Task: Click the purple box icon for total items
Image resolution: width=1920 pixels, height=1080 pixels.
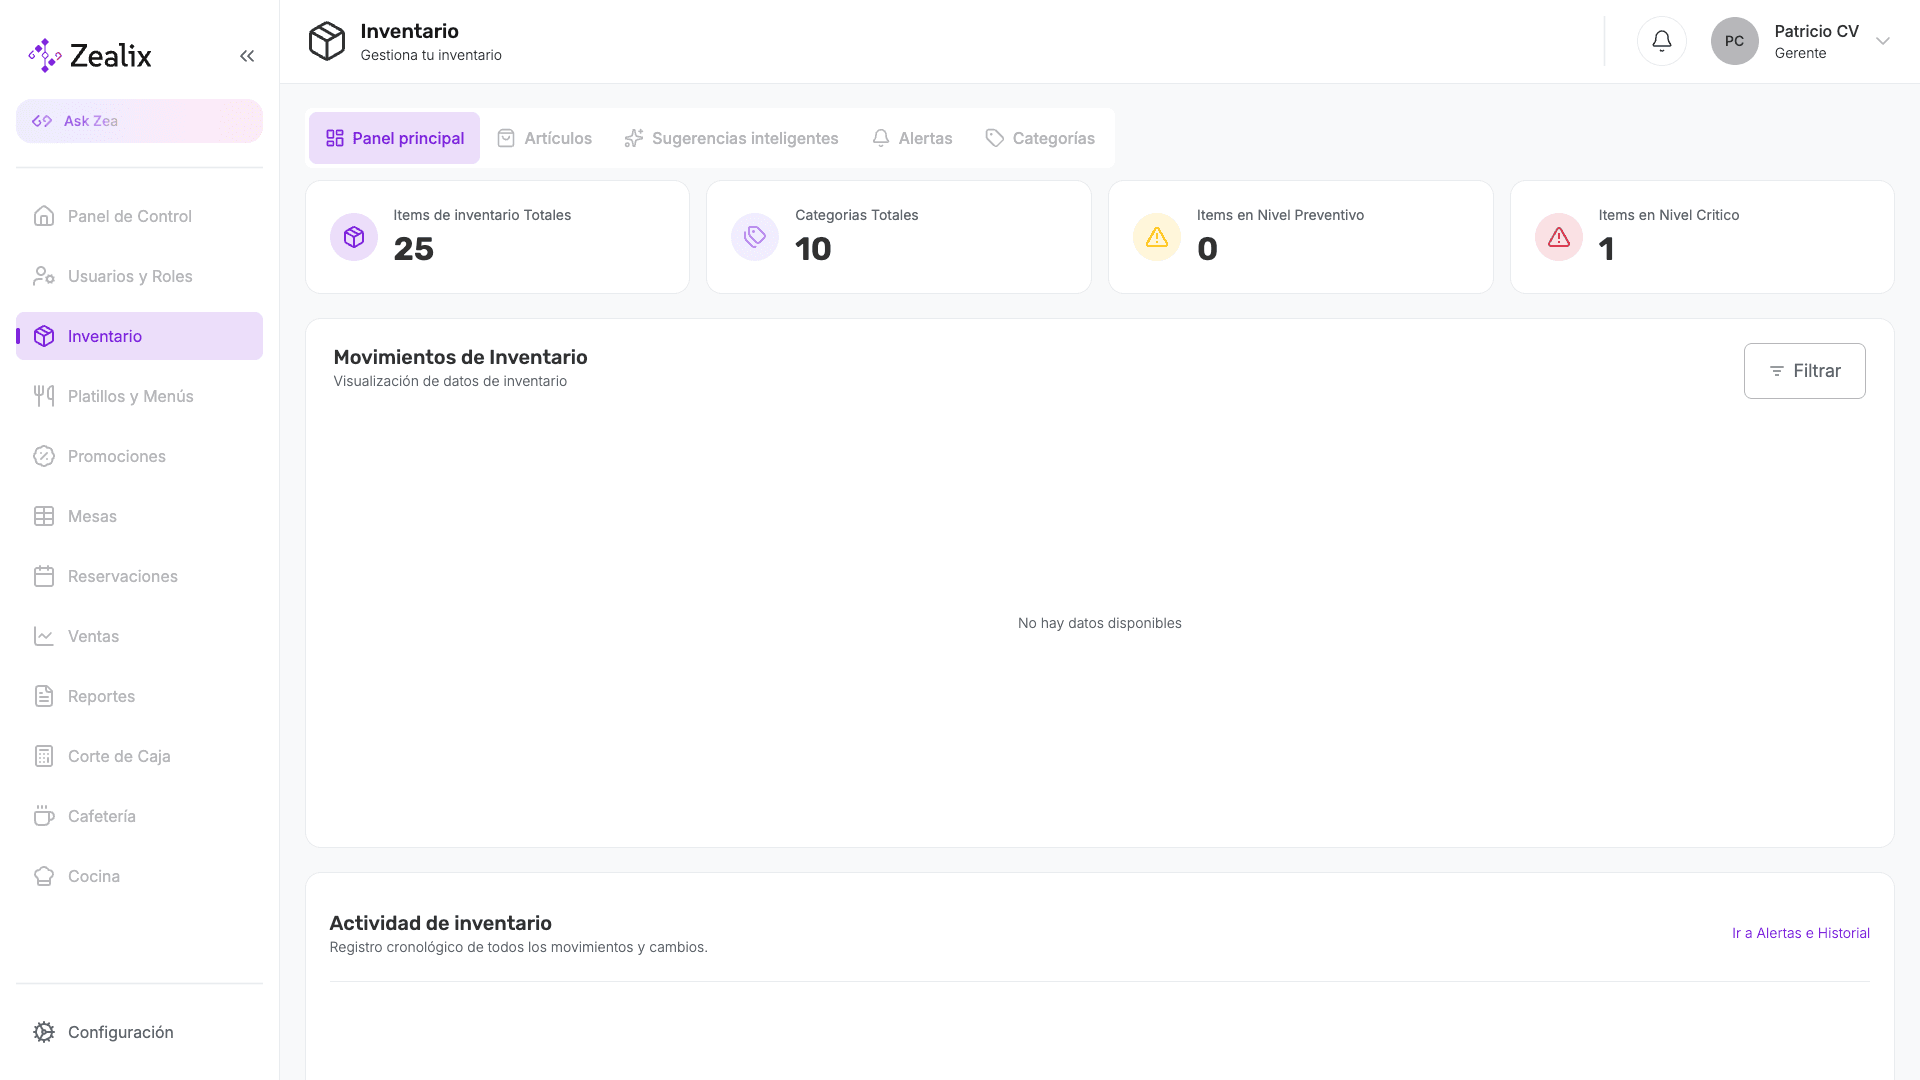Action: (x=354, y=237)
